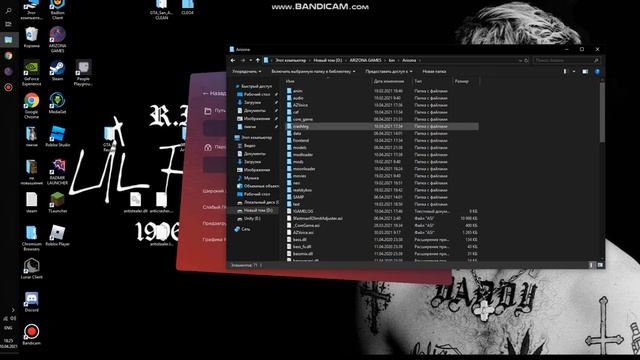640x360 pixels.
Task: Open the Recycle Bin (Корзина) icon
Action: (x=31, y=38)
